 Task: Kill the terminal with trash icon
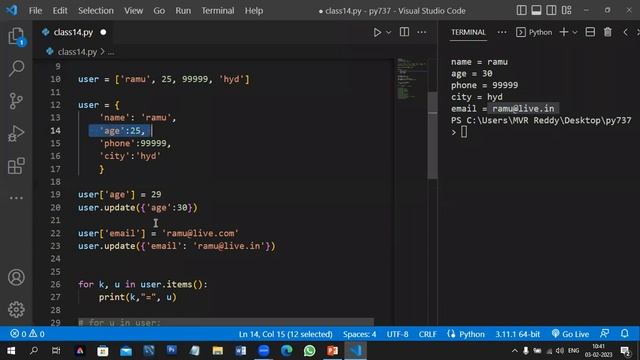tap(608, 32)
